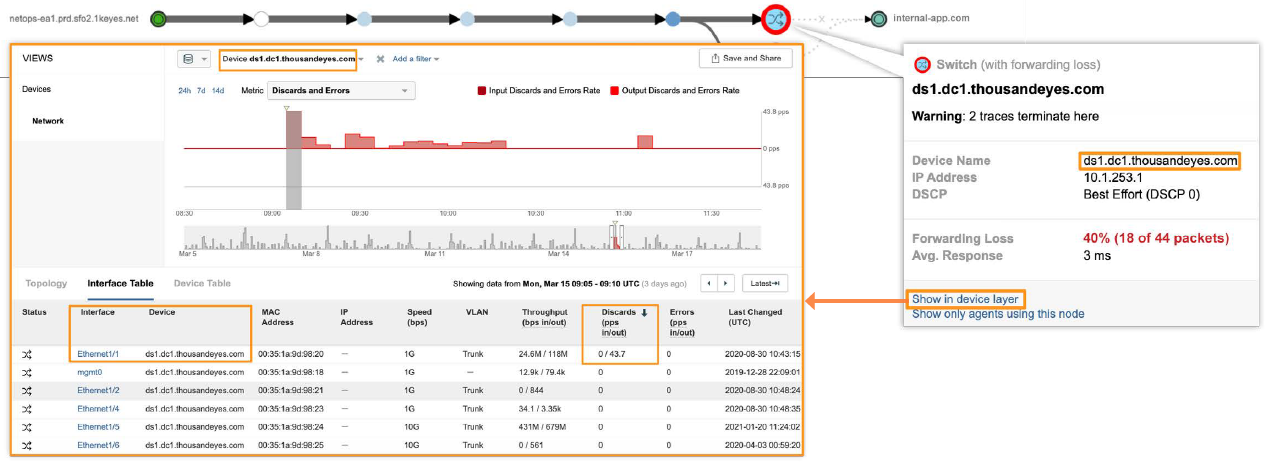
Task: Click the green agent node netops-ea1.prd.sfo2.1keyes.net
Action: (x=159, y=18)
